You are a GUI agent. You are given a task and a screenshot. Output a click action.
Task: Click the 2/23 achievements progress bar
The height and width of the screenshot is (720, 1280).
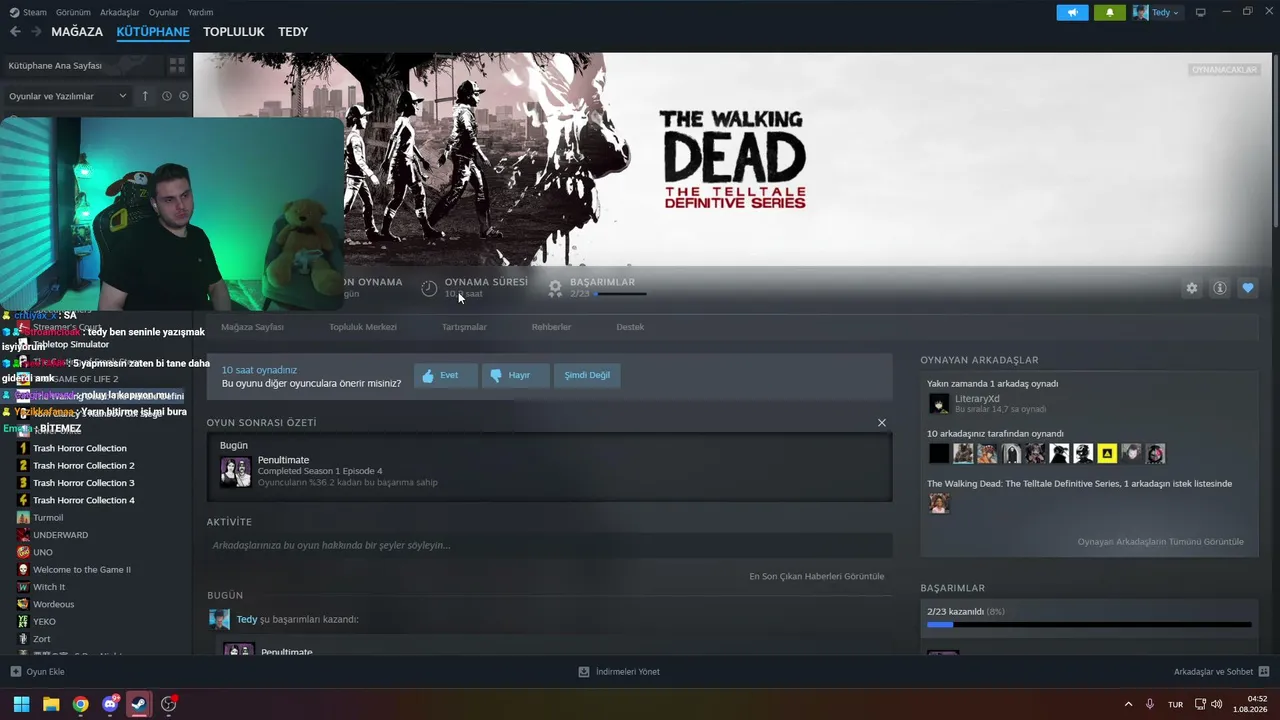1089,625
